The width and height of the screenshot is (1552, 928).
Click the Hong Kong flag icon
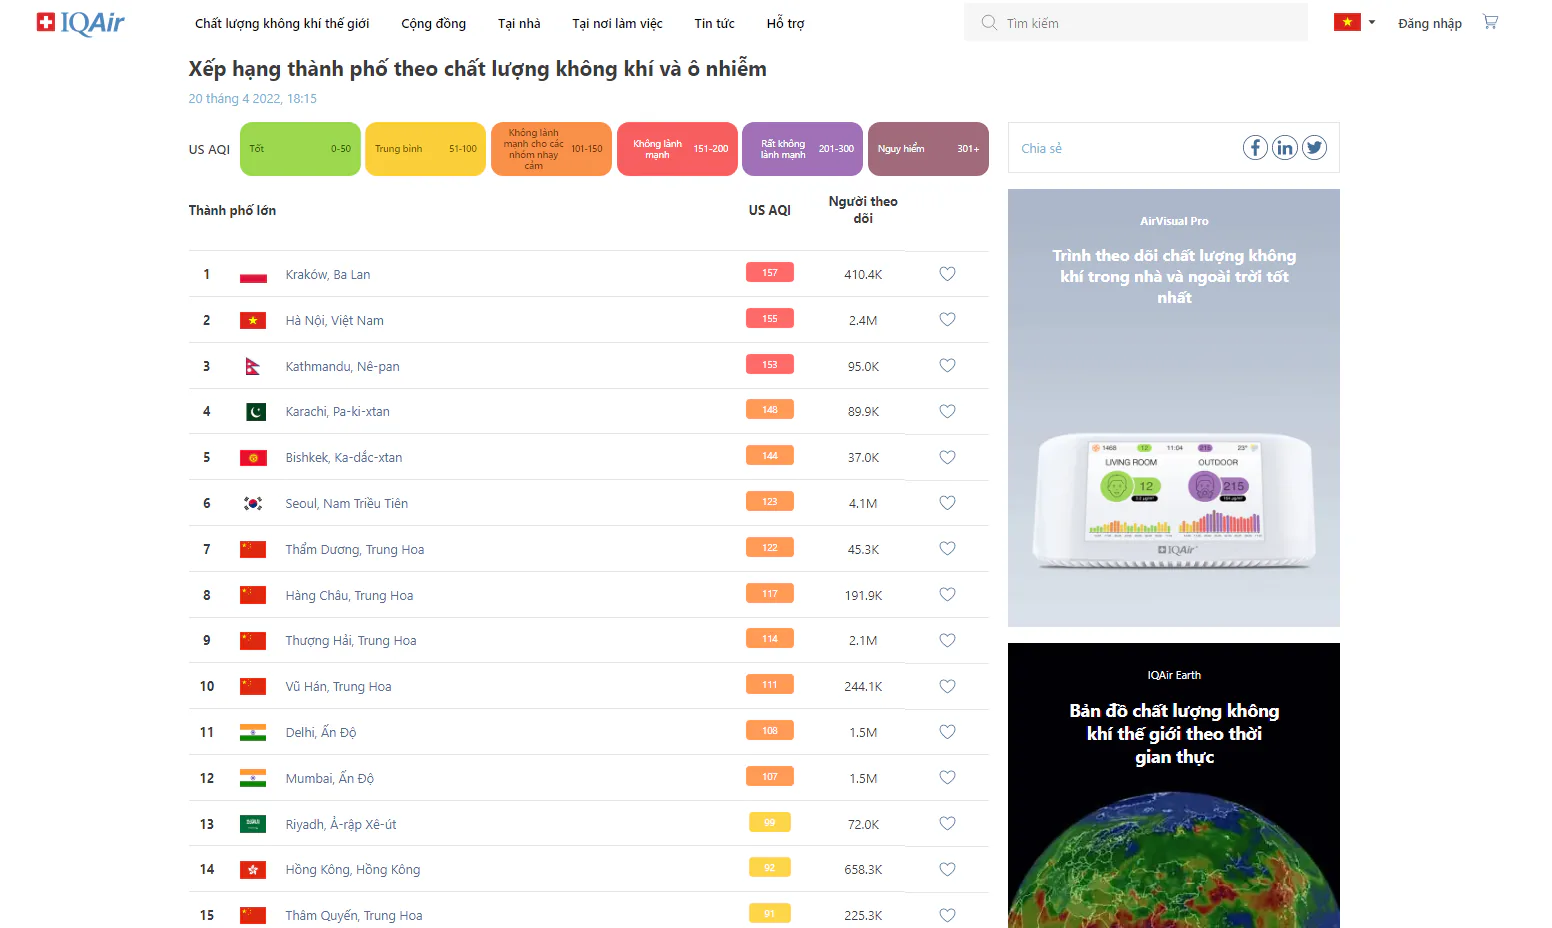[253, 869]
